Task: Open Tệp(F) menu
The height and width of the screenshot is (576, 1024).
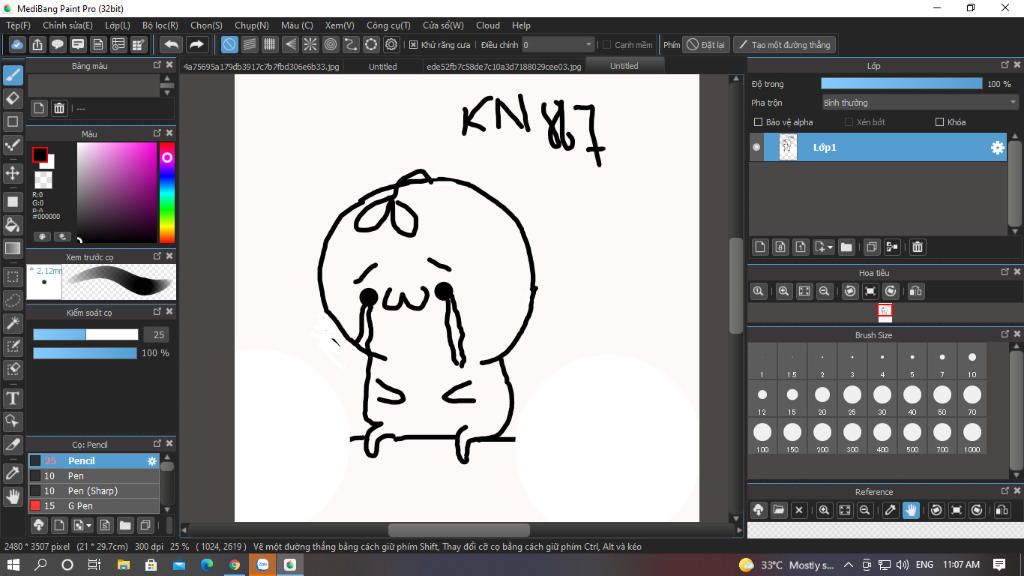Action: (x=18, y=25)
